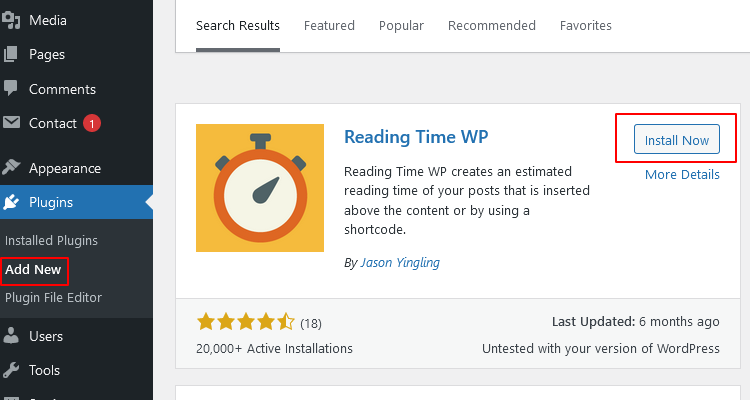The width and height of the screenshot is (750, 400).
Task: Click the Contact envelope icon
Action: coord(12,123)
